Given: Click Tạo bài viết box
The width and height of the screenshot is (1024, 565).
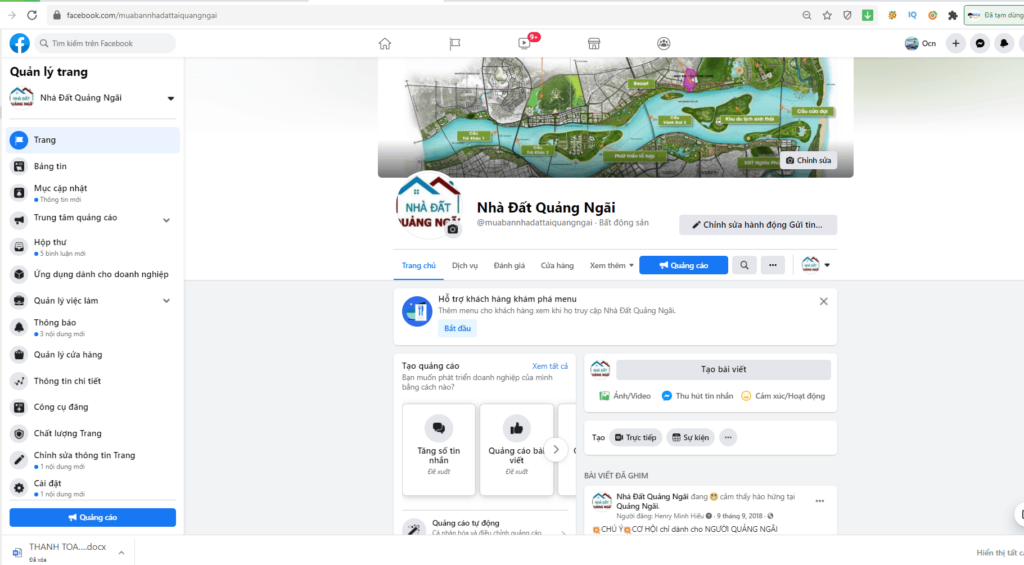Looking at the screenshot, I should click(724, 369).
